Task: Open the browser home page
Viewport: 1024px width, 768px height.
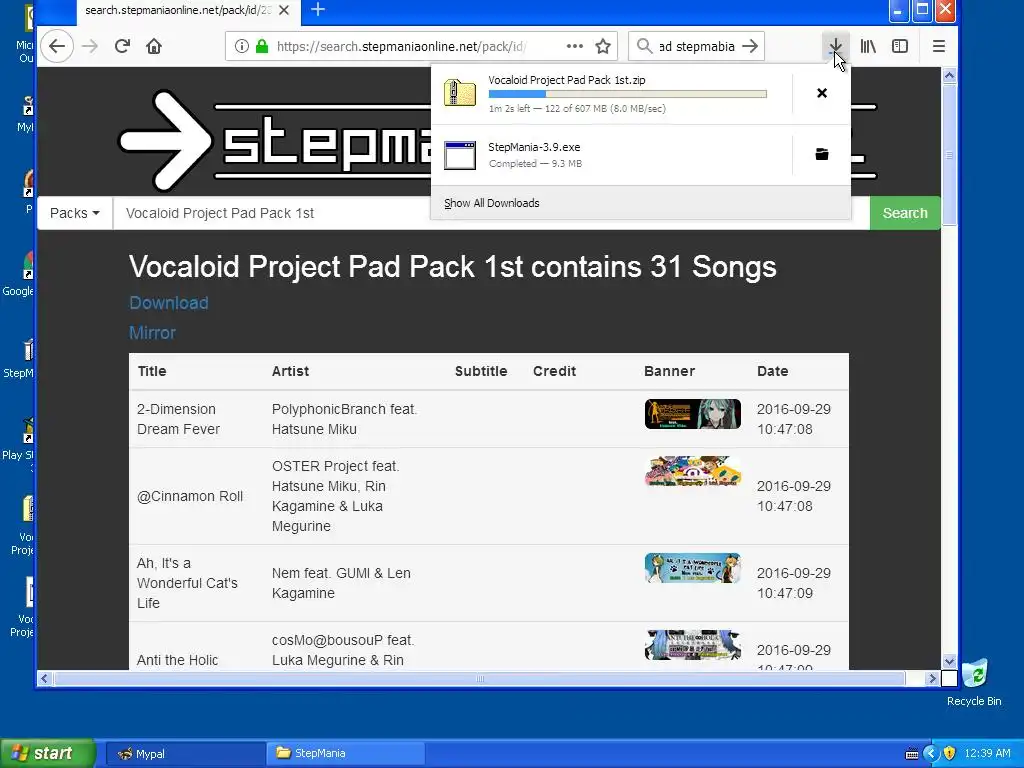Action: tap(154, 46)
